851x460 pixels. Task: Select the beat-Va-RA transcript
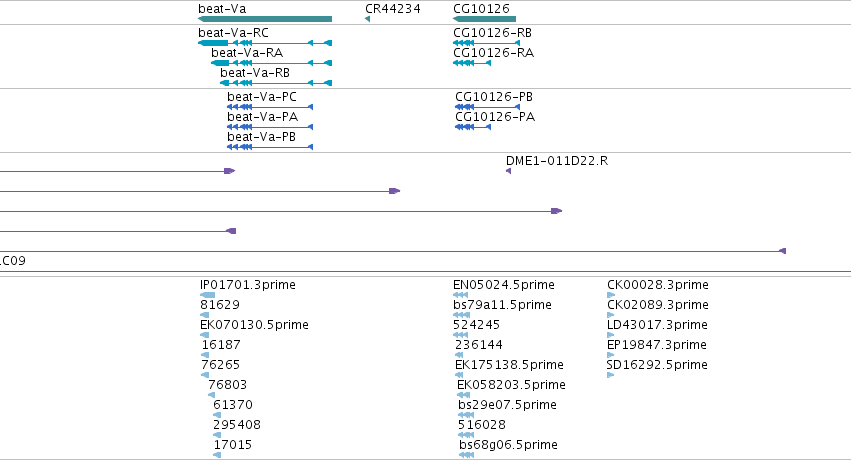point(271,63)
